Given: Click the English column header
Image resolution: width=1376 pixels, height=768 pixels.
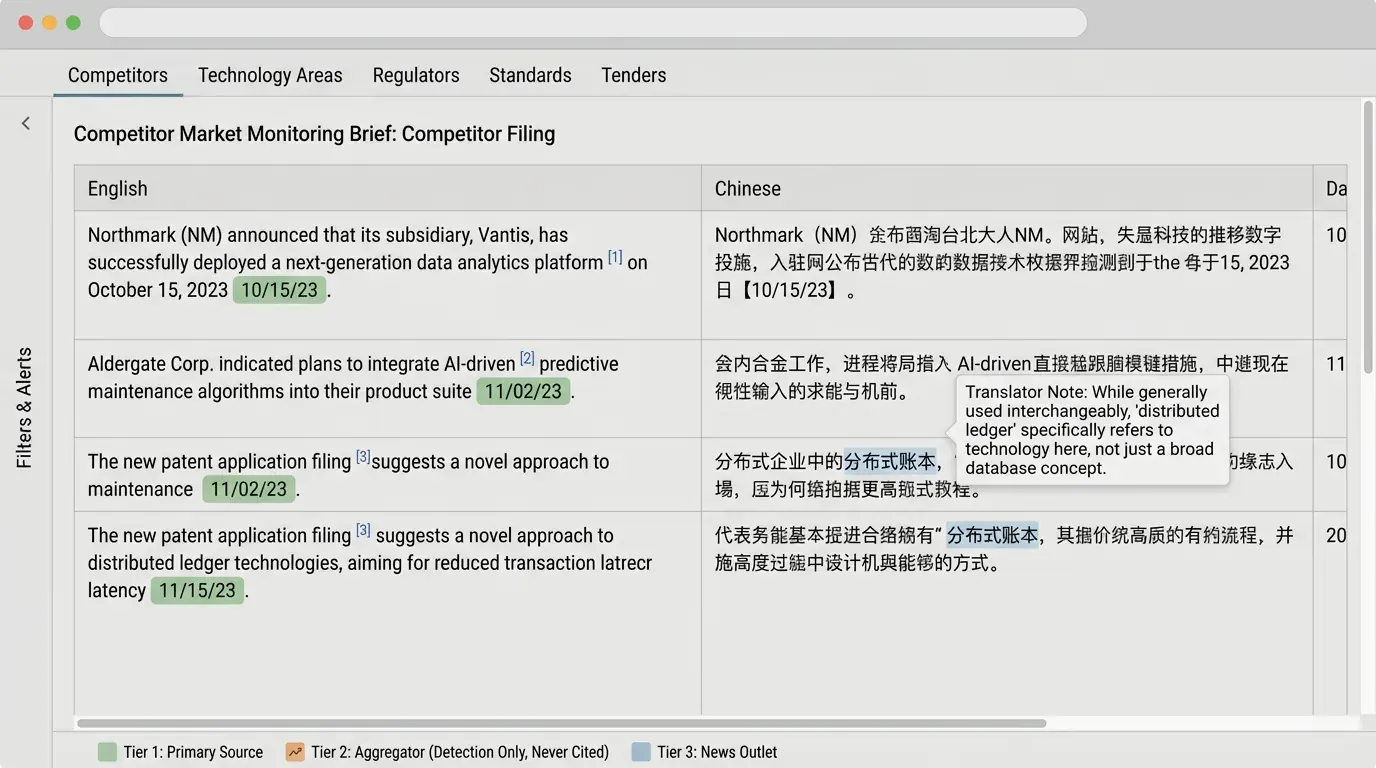Looking at the screenshot, I should tap(388, 188).
